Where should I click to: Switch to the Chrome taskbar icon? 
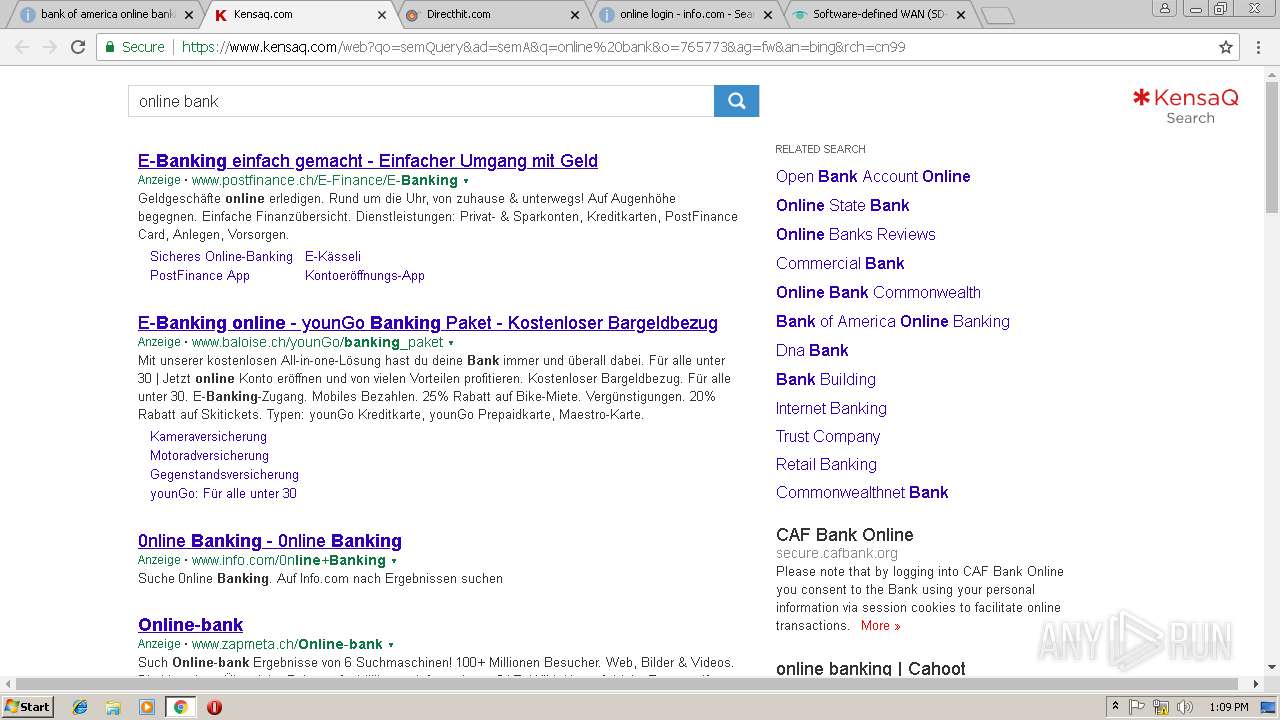click(x=180, y=707)
